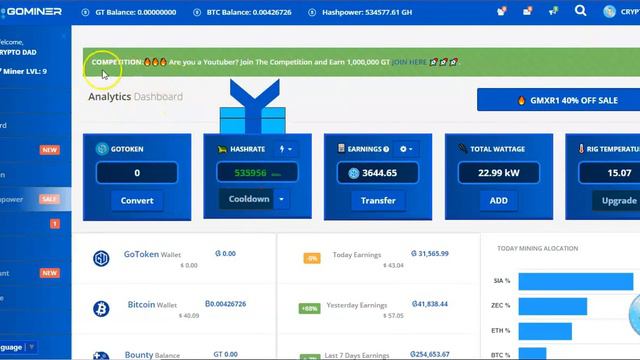Open the messages envelope icon
This screenshot has height=360, width=640.
click(527, 11)
